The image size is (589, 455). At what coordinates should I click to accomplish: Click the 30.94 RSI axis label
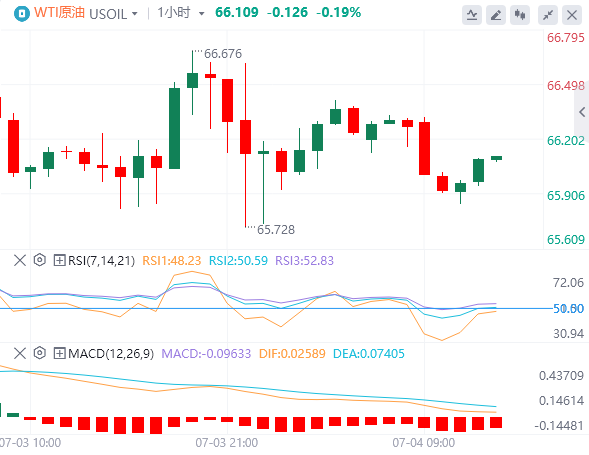click(568, 334)
